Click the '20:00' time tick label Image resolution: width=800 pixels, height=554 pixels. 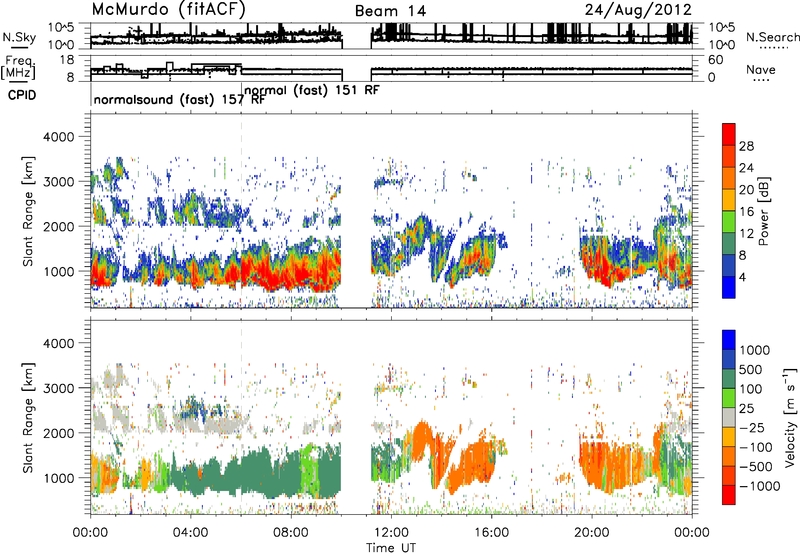pyautogui.click(x=592, y=533)
